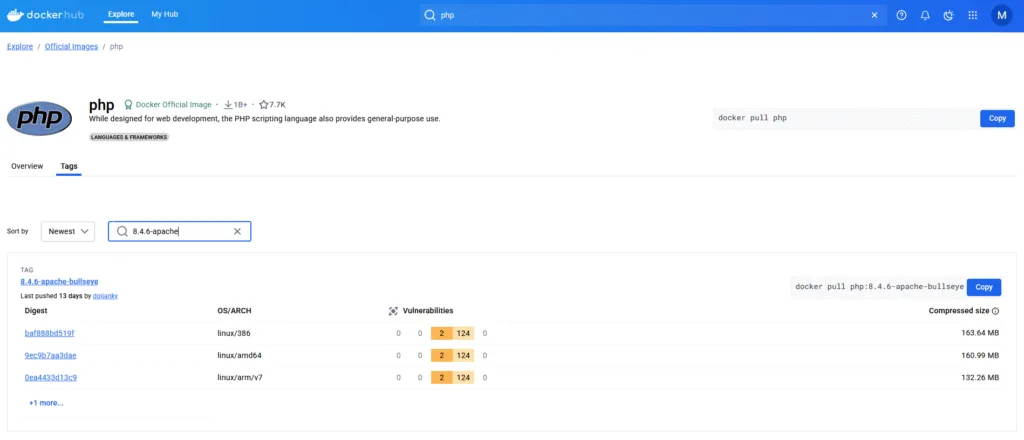The width and height of the screenshot is (1024, 440).
Task: Open digest baf888bd519f
Action: coord(50,333)
